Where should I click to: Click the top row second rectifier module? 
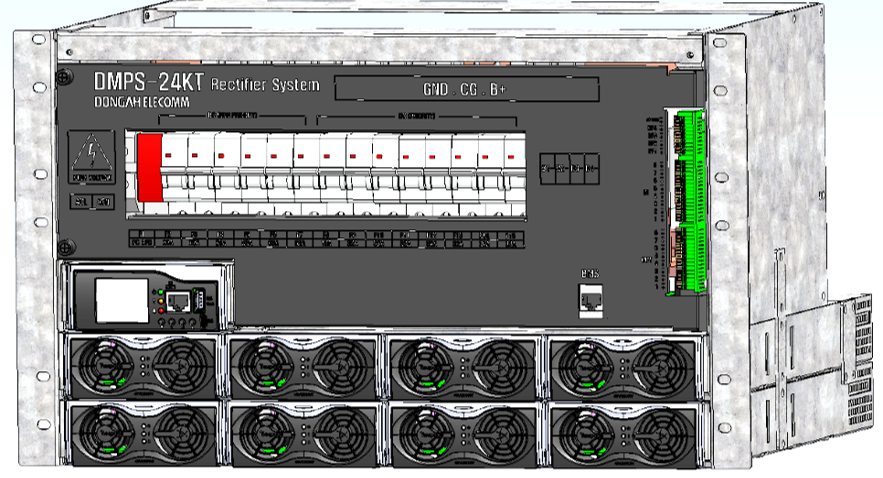pyautogui.click(x=304, y=366)
